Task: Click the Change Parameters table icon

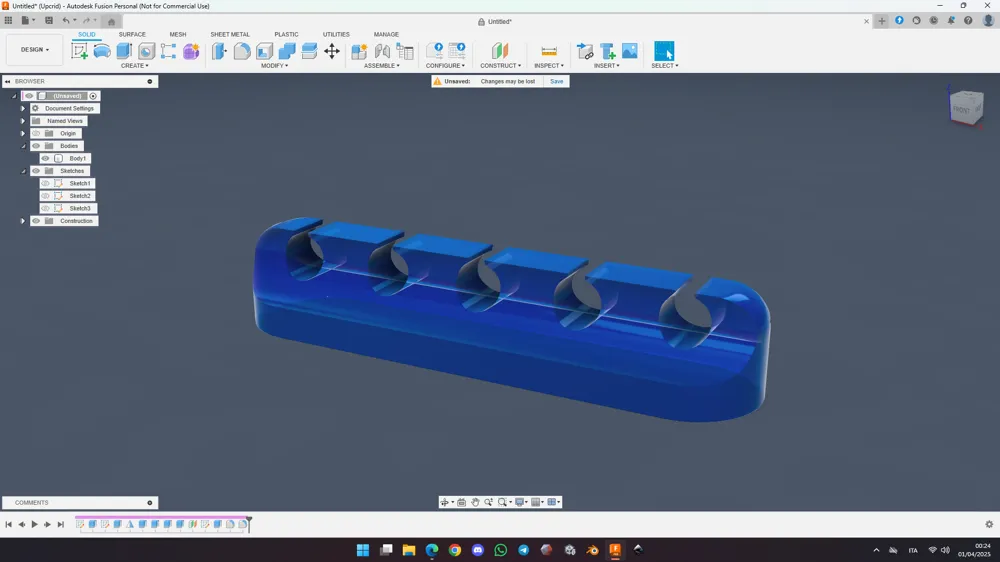Action: coord(405,51)
